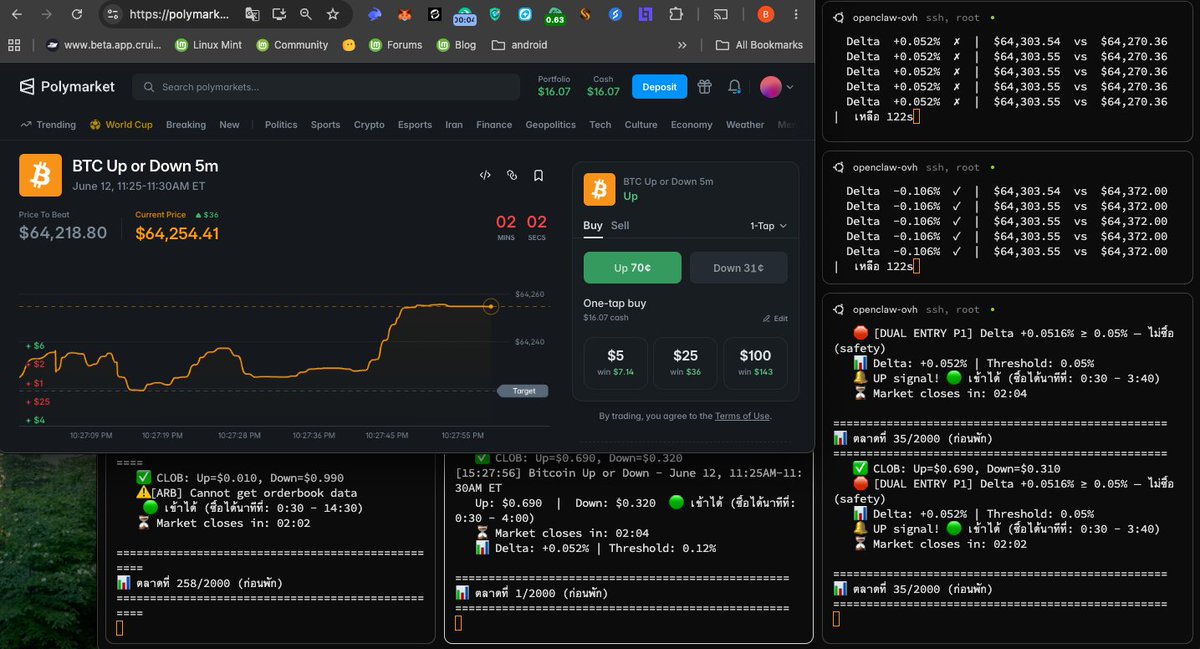Click the Current Price $64,254.41 value
Image resolution: width=1200 pixels, height=649 pixels.
point(177,233)
